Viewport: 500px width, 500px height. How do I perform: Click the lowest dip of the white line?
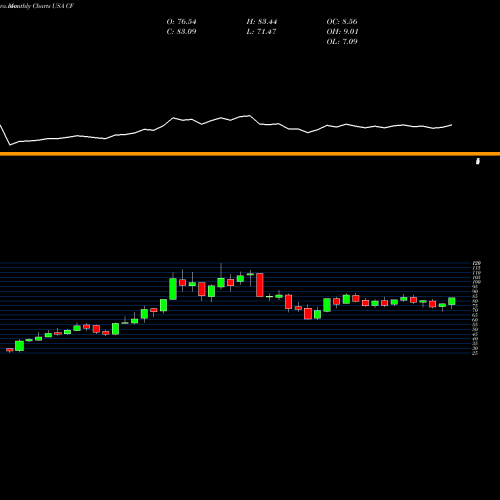click(10, 145)
